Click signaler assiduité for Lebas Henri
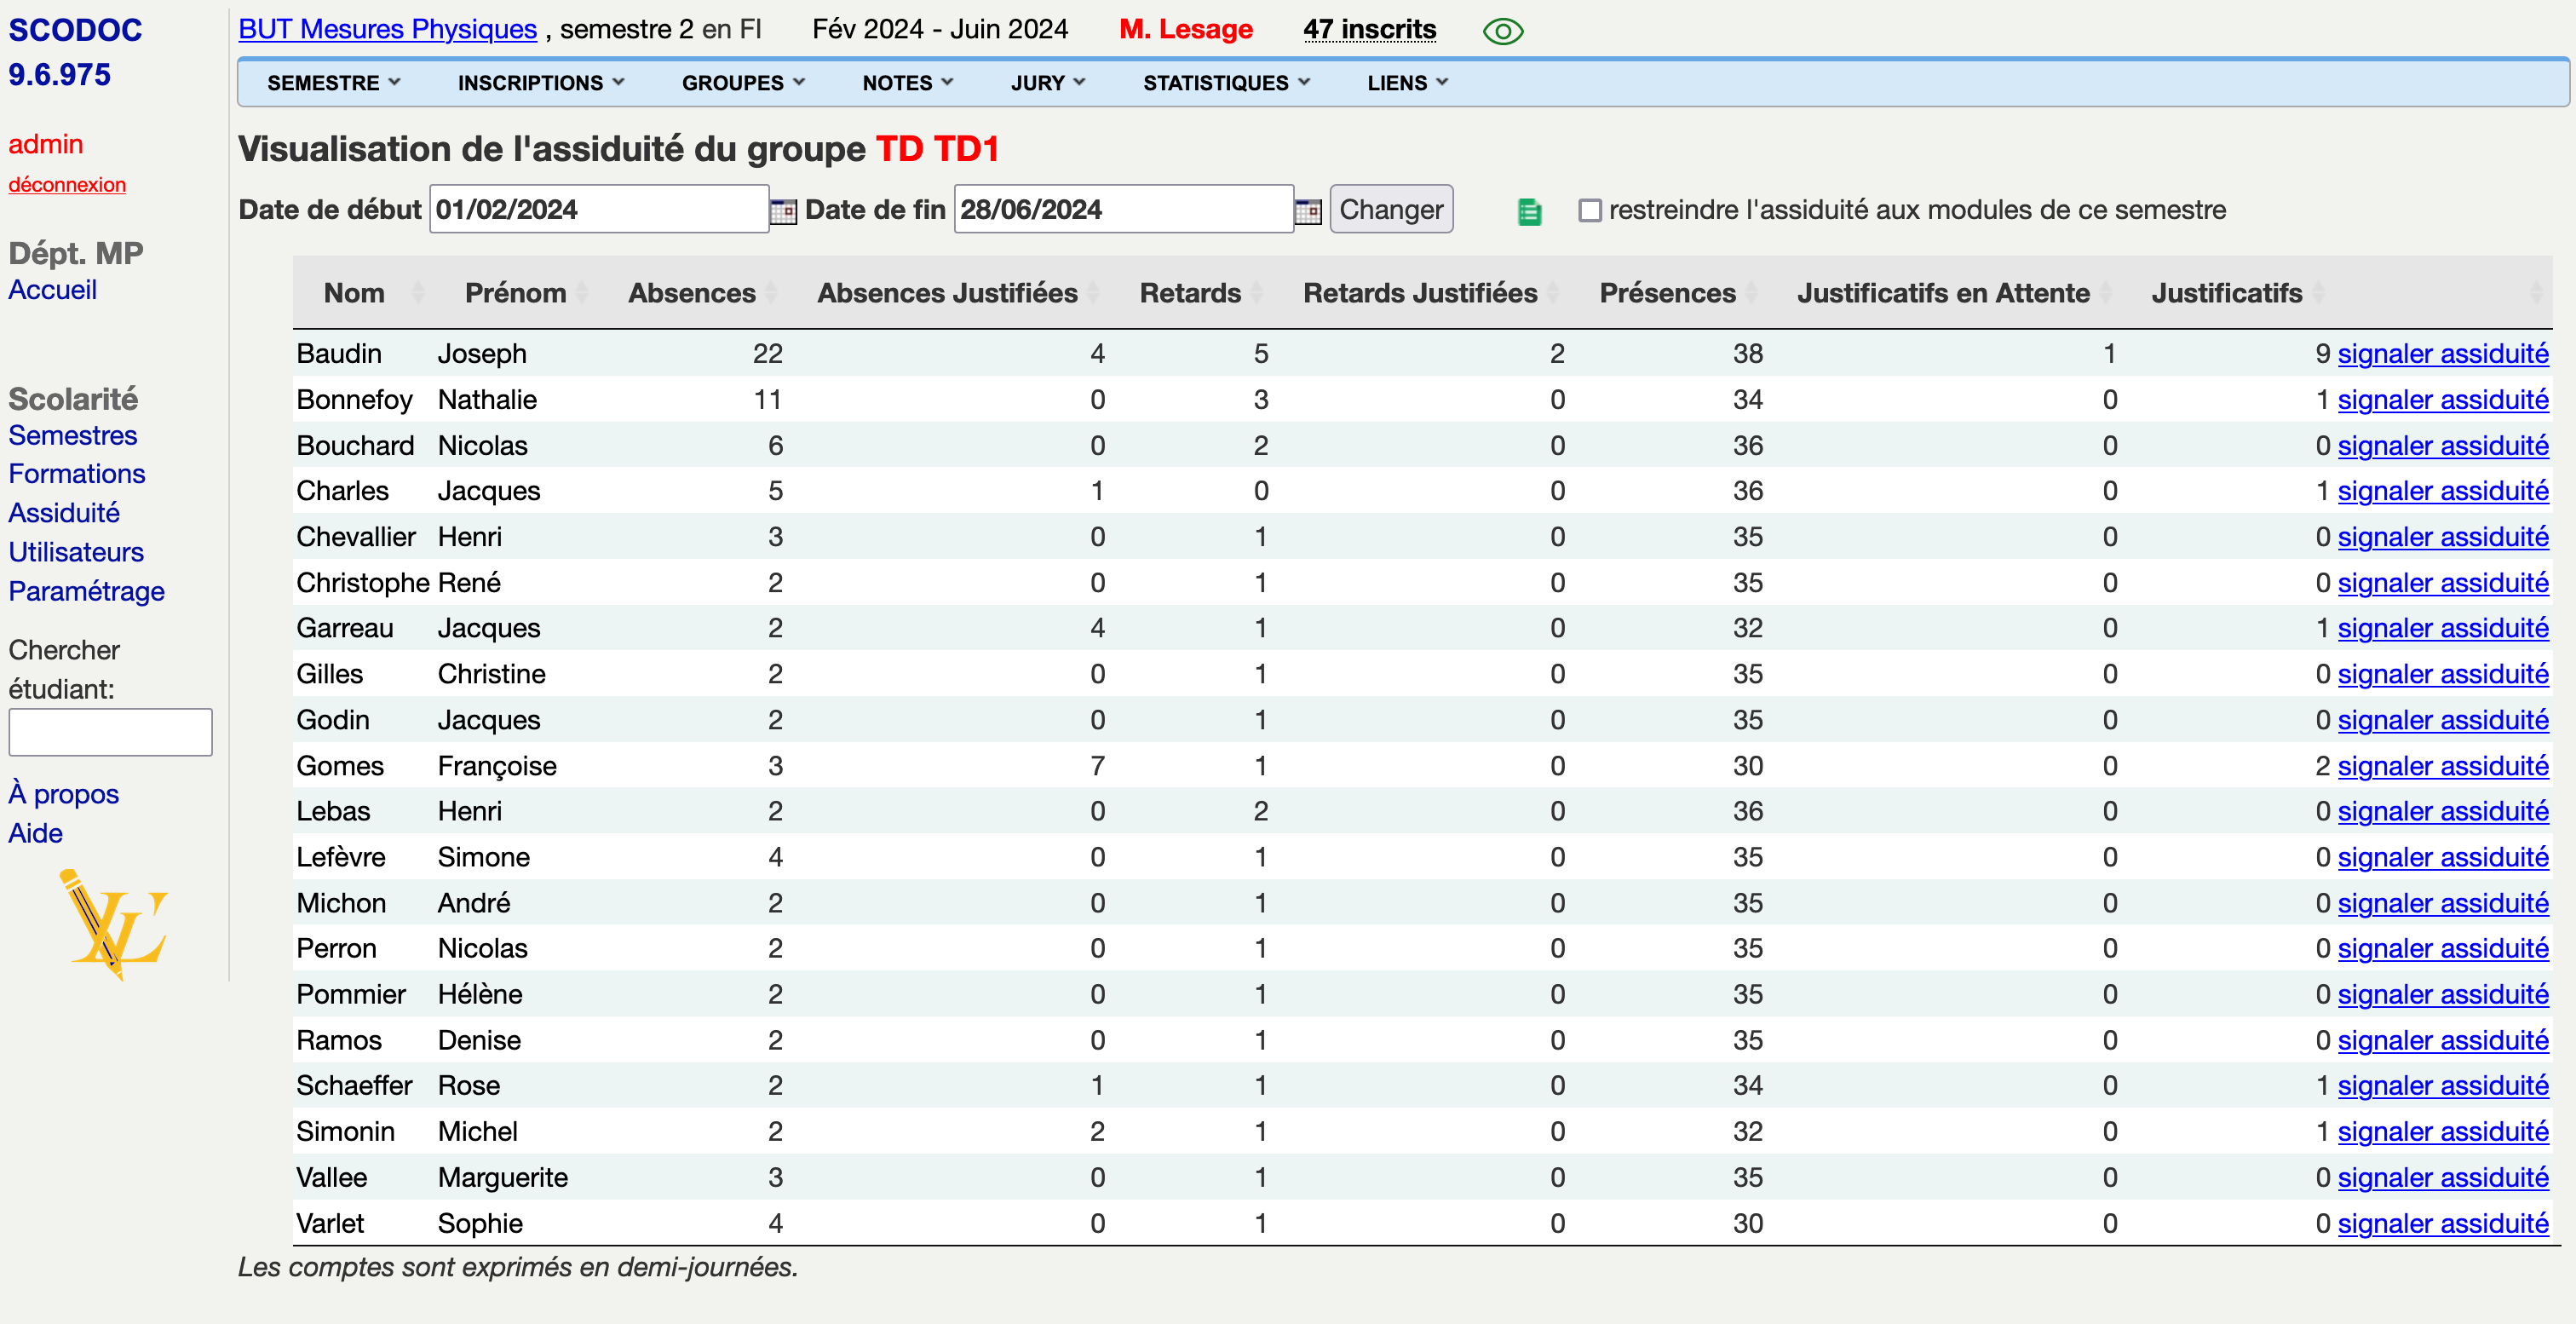Screen dimensions: 2576x1324 pos(2443,812)
